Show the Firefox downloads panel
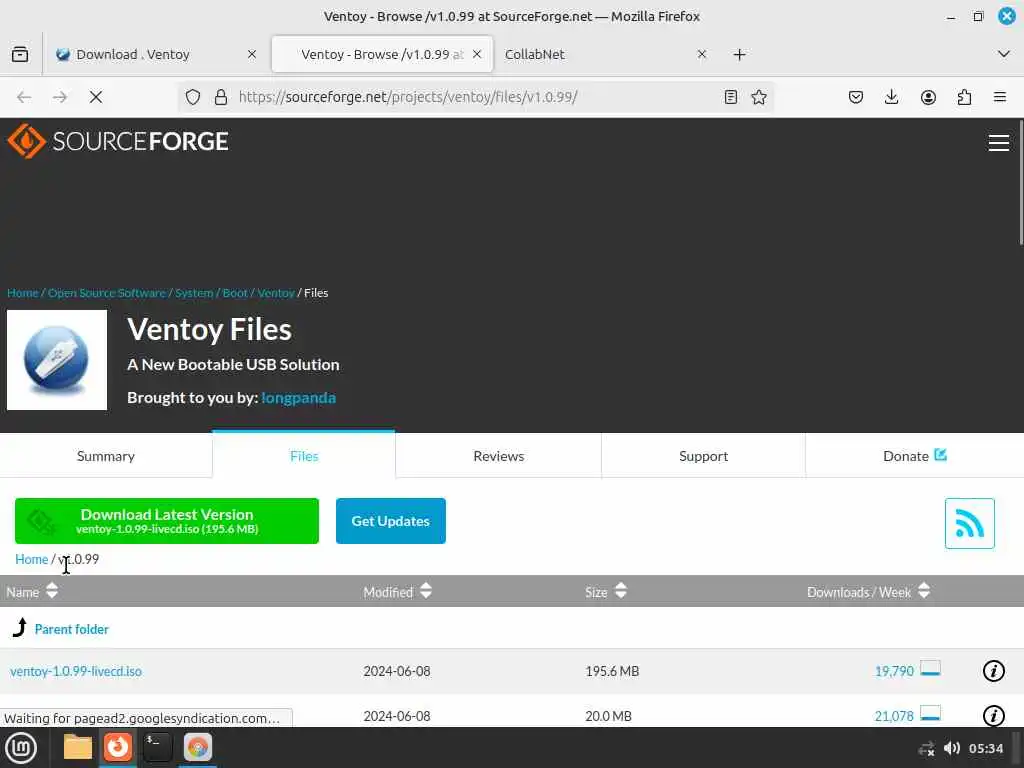Viewport: 1024px width, 768px height. 891,97
